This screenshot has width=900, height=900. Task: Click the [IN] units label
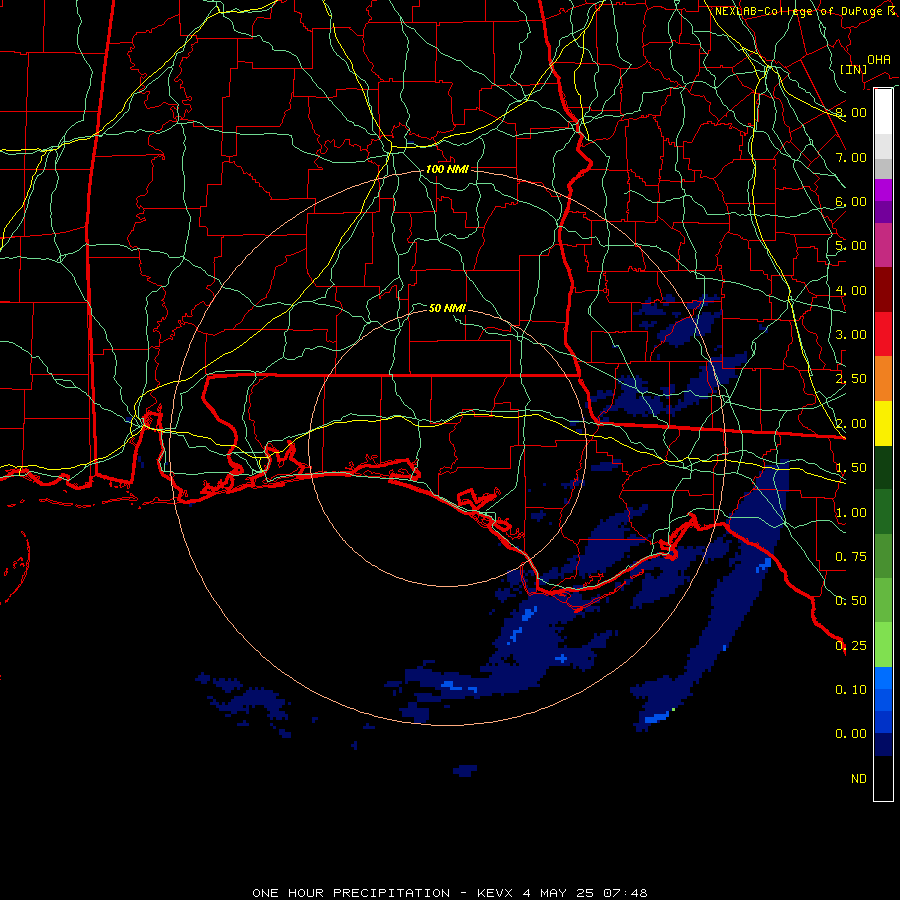pos(853,69)
